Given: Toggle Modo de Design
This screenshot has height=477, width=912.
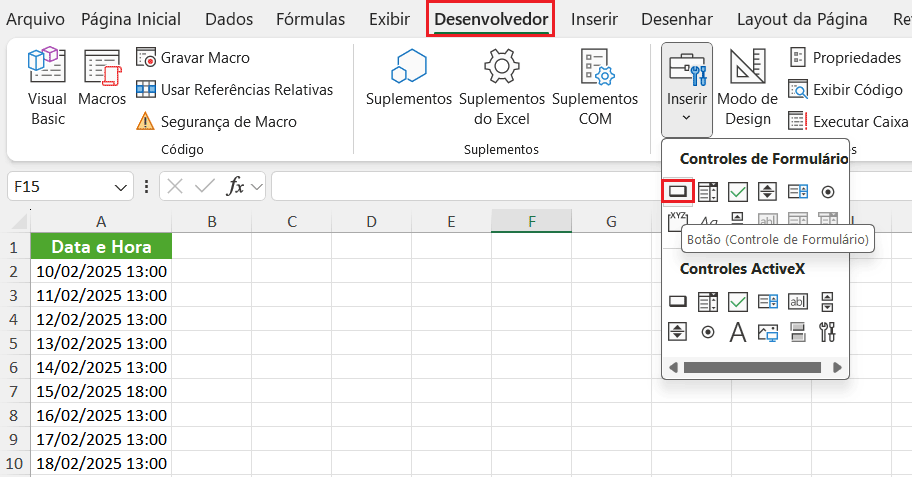Looking at the screenshot, I should tap(747, 88).
